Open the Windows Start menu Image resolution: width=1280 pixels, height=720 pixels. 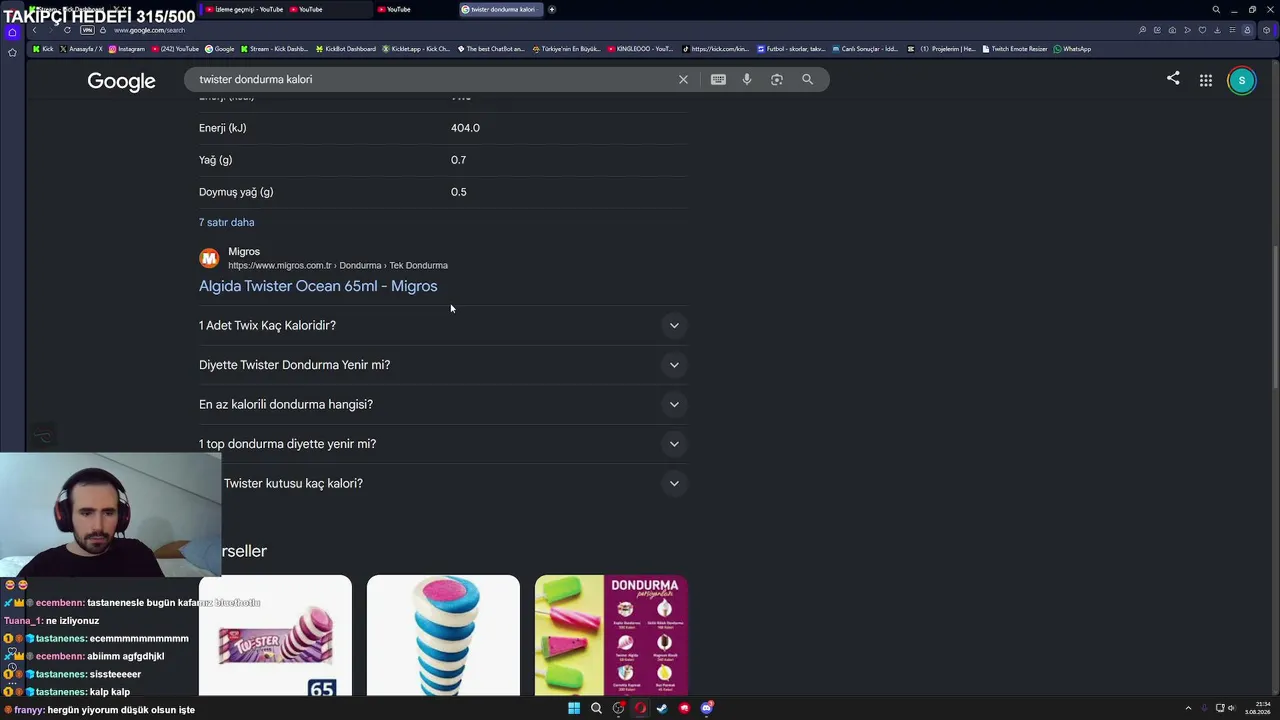coord(574,708)
